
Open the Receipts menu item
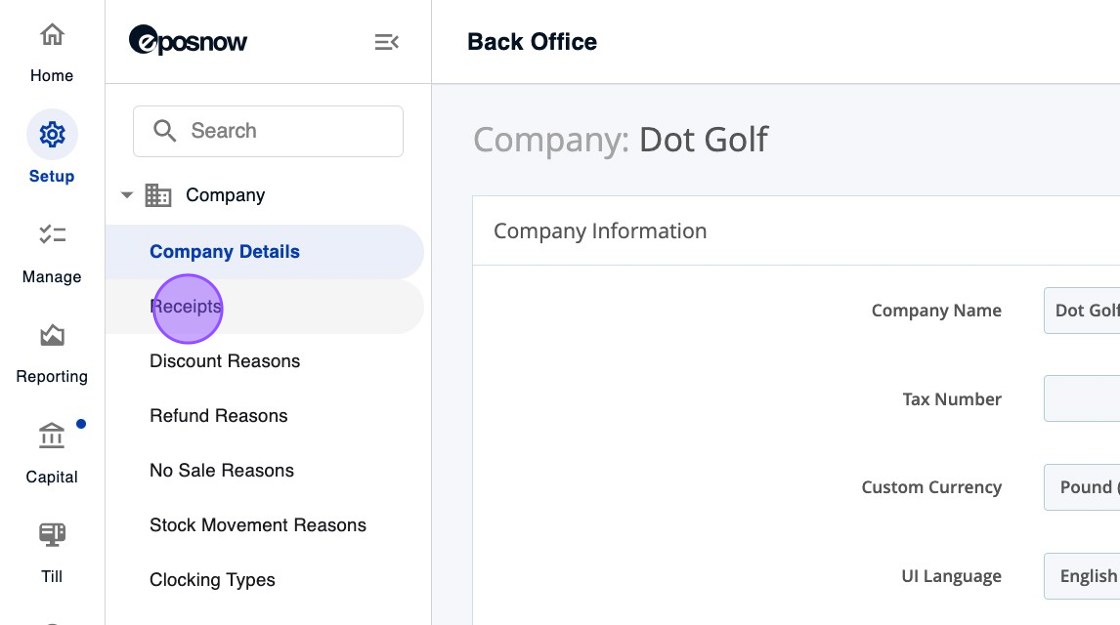[186, 306]
